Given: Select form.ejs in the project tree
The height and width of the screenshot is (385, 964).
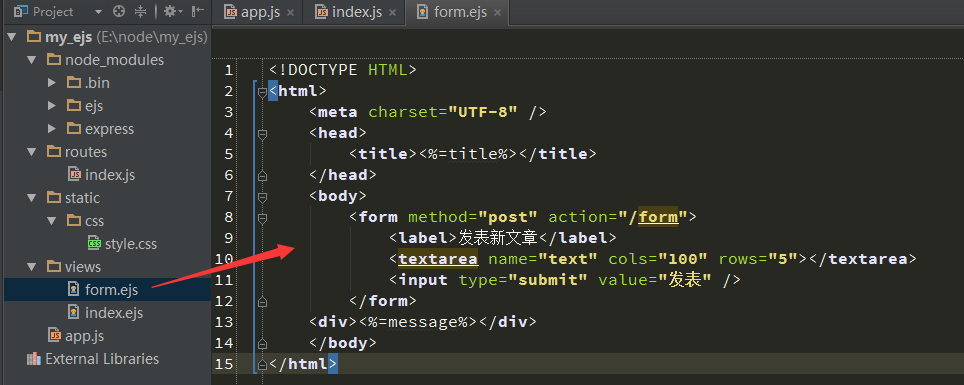Looking at the screenshot, I should click(x=108, y=290).
